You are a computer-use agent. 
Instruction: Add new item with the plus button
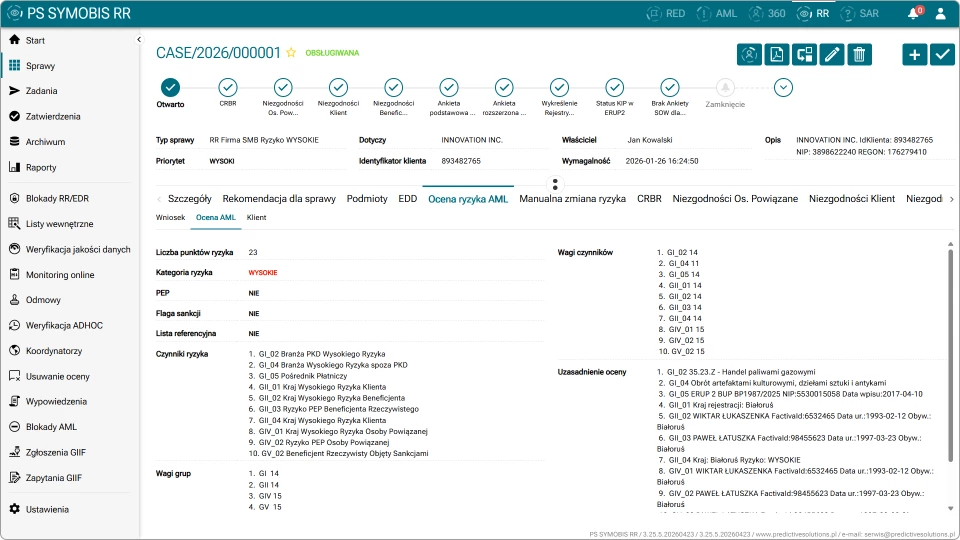tap(914, 54)
